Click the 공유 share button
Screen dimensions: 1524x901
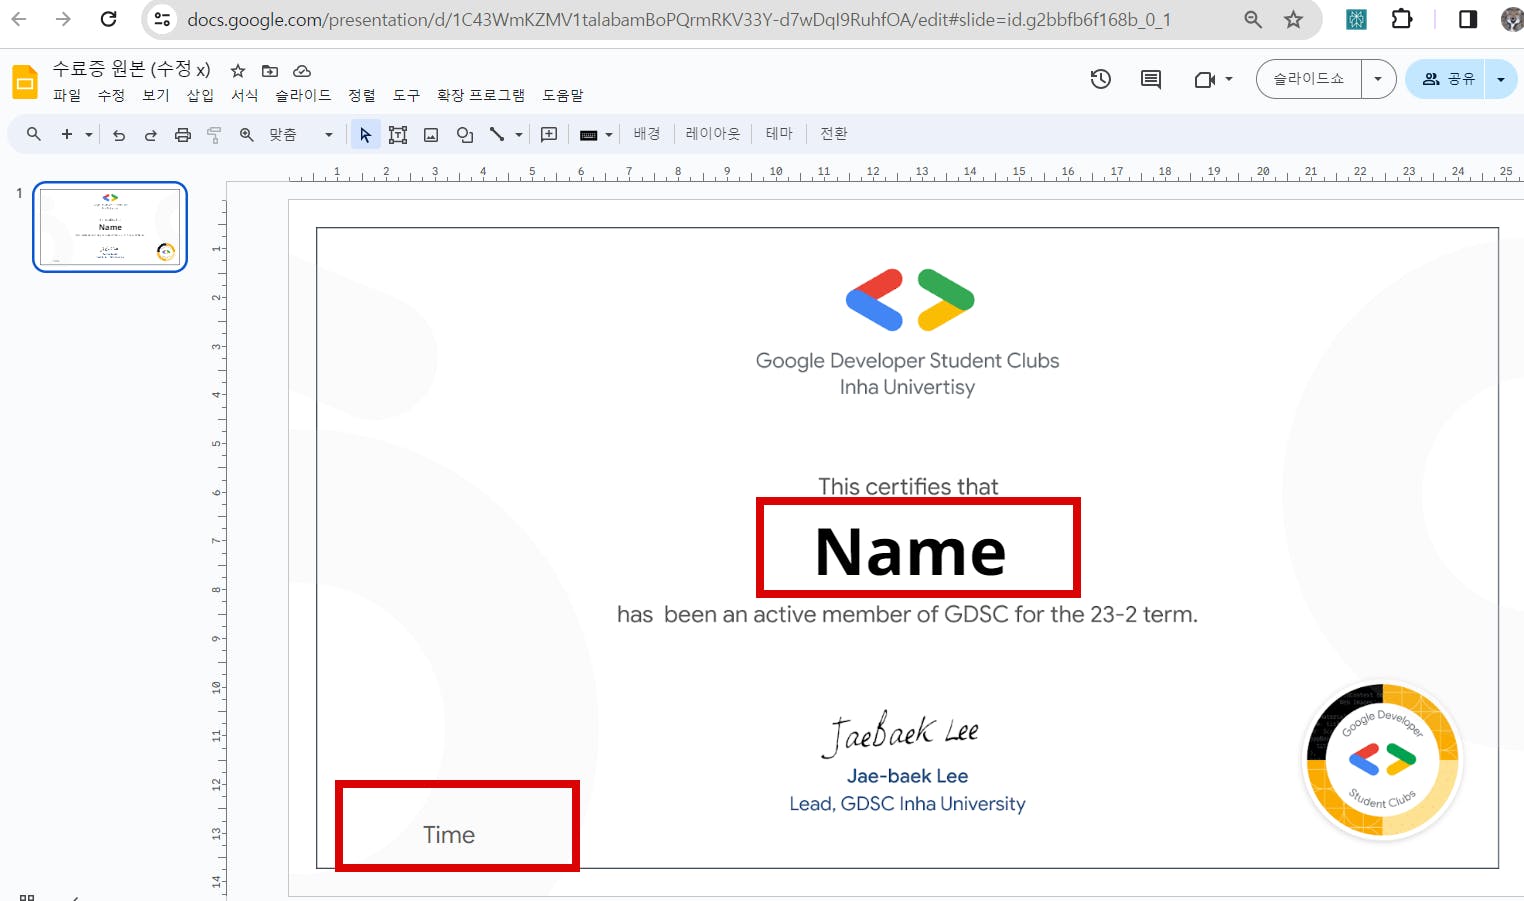[1446, 79]
